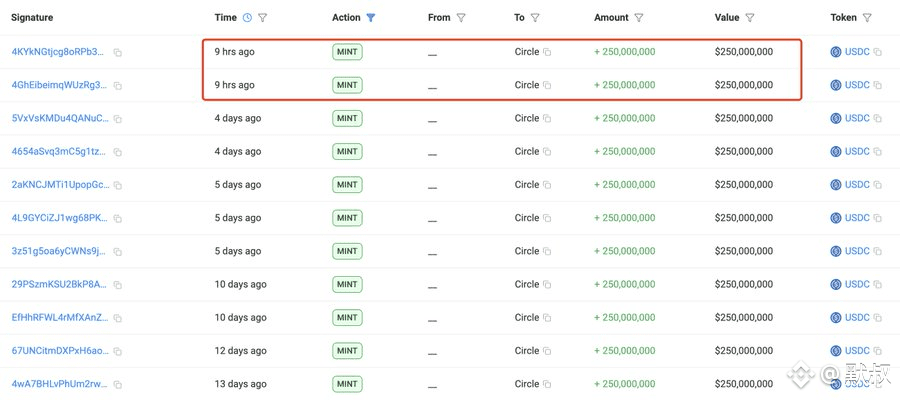Copy Circle address in first row
The image size is (900, 400).
click(547, 52)
